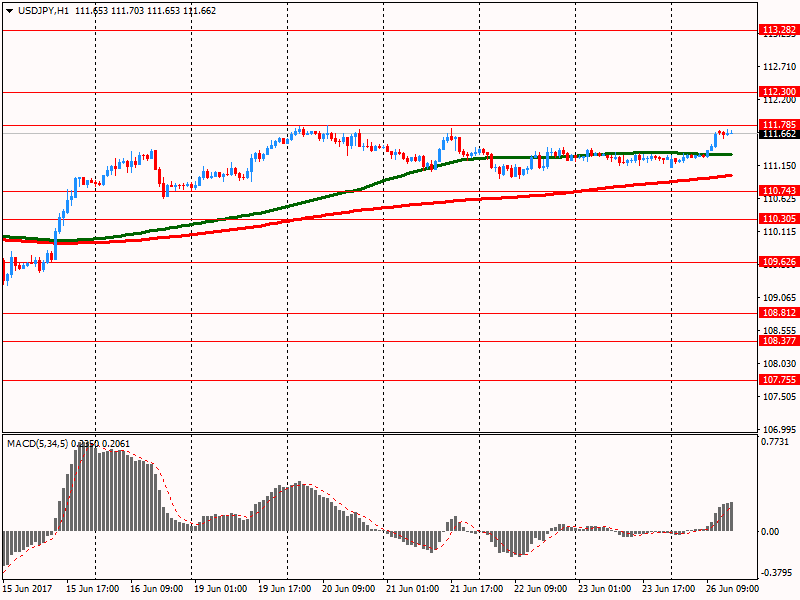Click the 108.812 red price level label

point(779,313)
